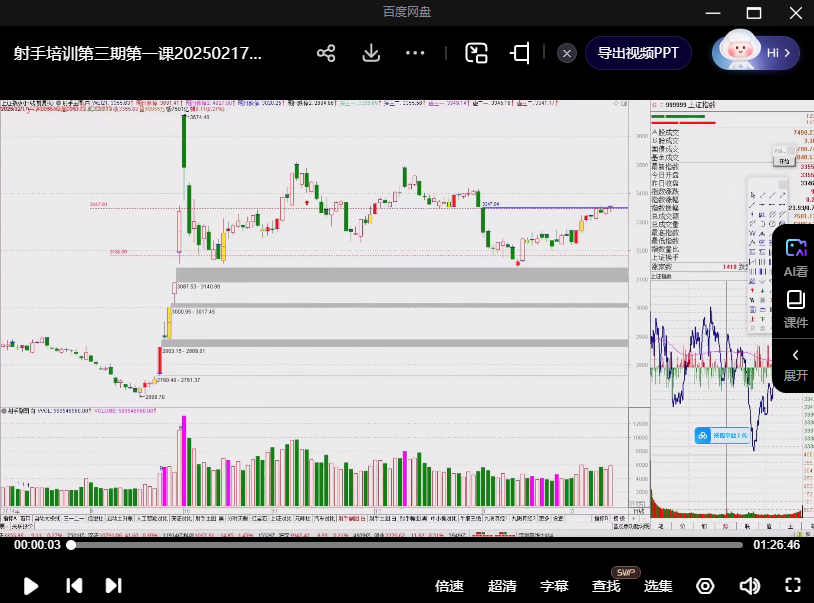The width and height of the screenshot is (814, 603).
Task: Open the 超清 video quality selector
Action: (x=502, y=586)
